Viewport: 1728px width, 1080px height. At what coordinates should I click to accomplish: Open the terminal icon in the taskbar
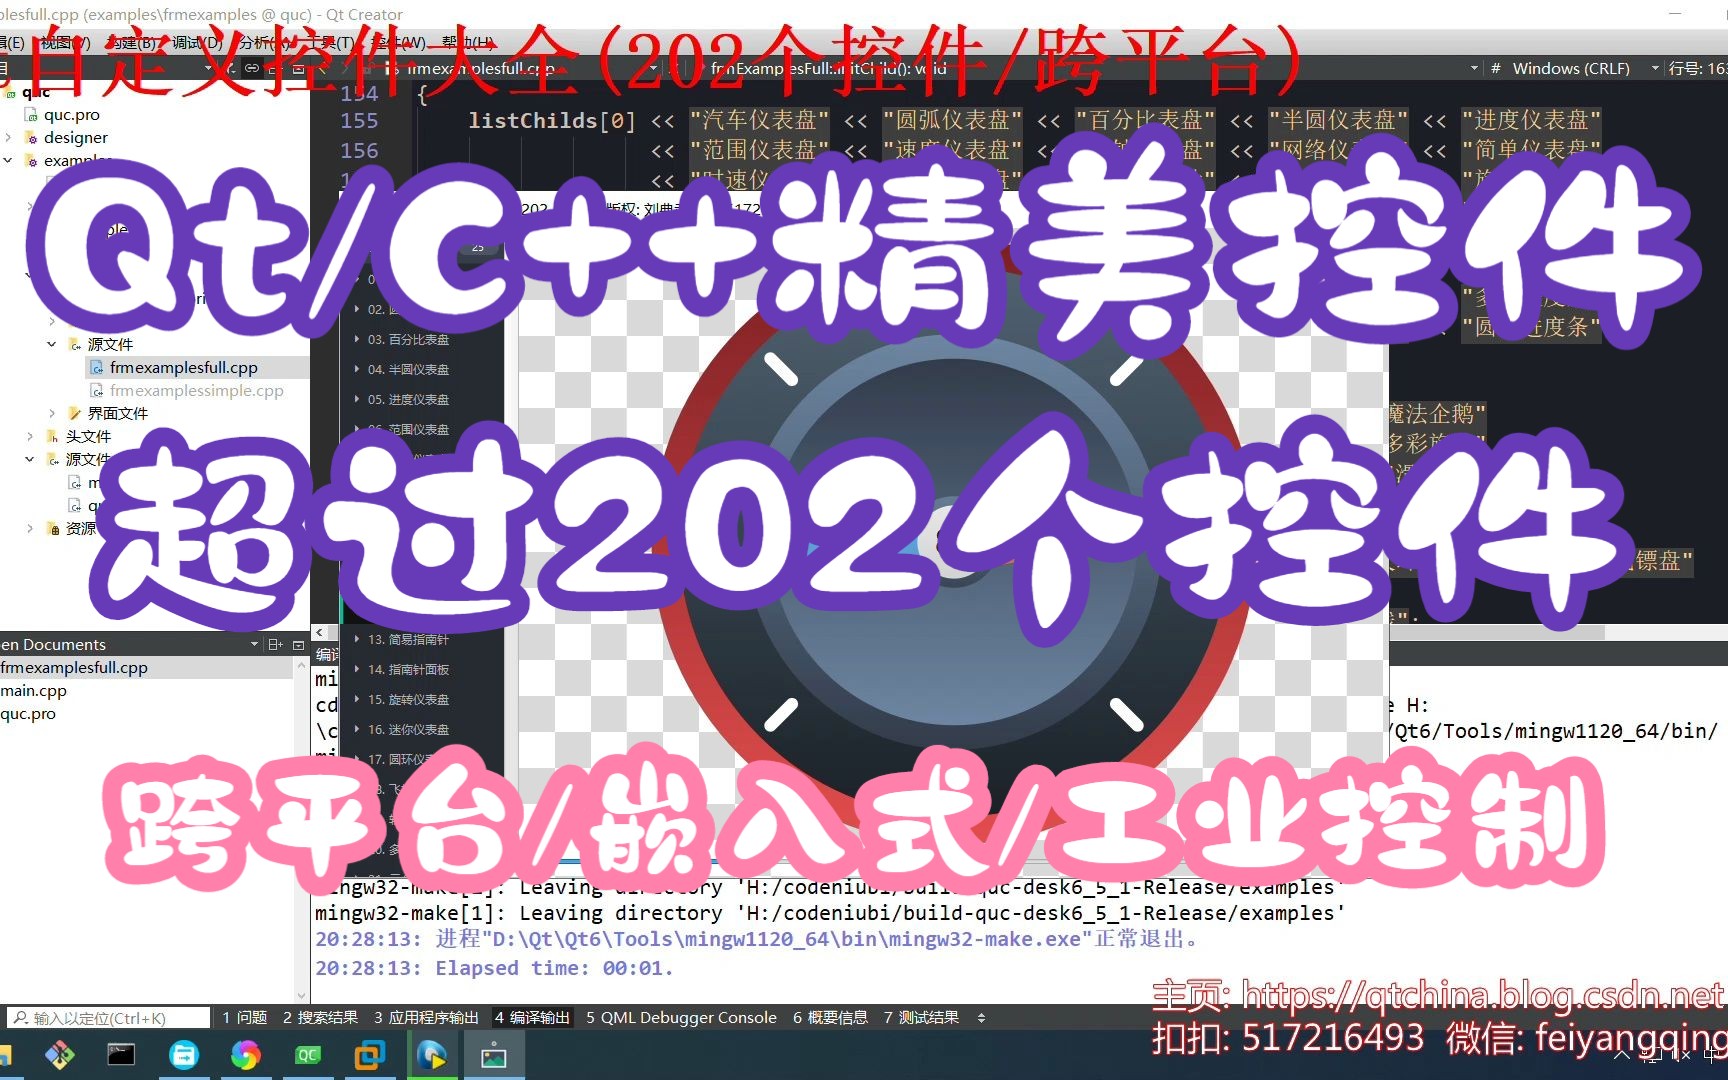[x=121, y=1054]
